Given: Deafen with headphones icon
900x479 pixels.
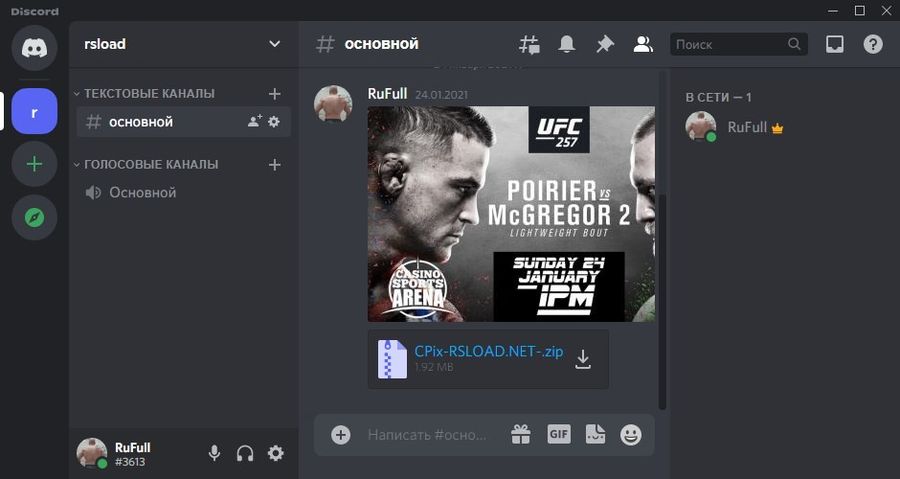Looking at the screenshot, I should [245, 454].
